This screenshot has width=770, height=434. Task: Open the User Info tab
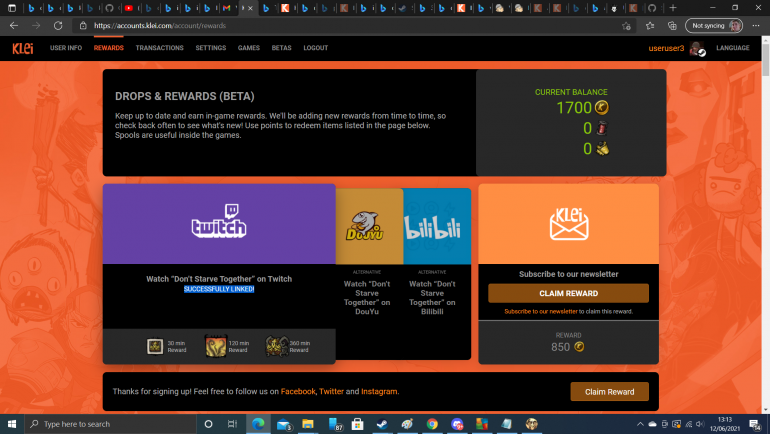(66, 48)
